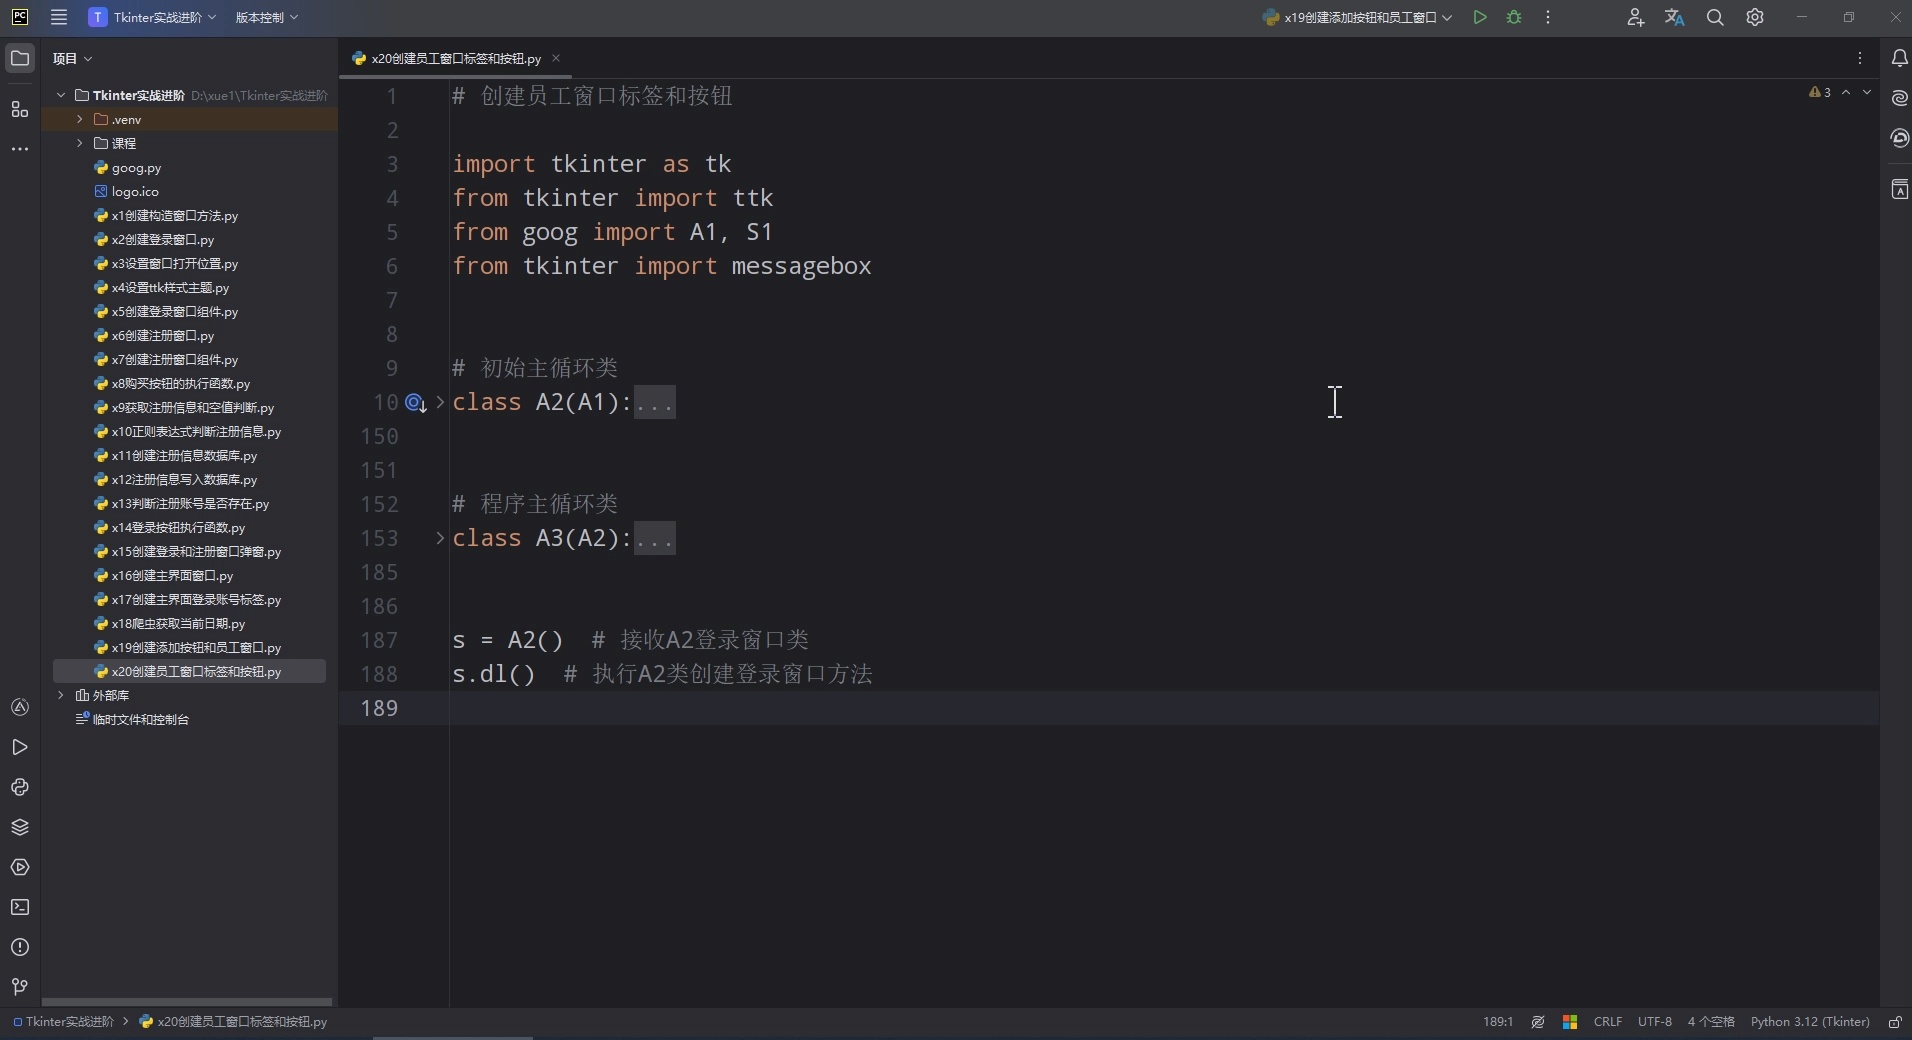Toggle file writable with the status bar lock icon
This screenshot has height=1040, width=1912.
1895,1022
